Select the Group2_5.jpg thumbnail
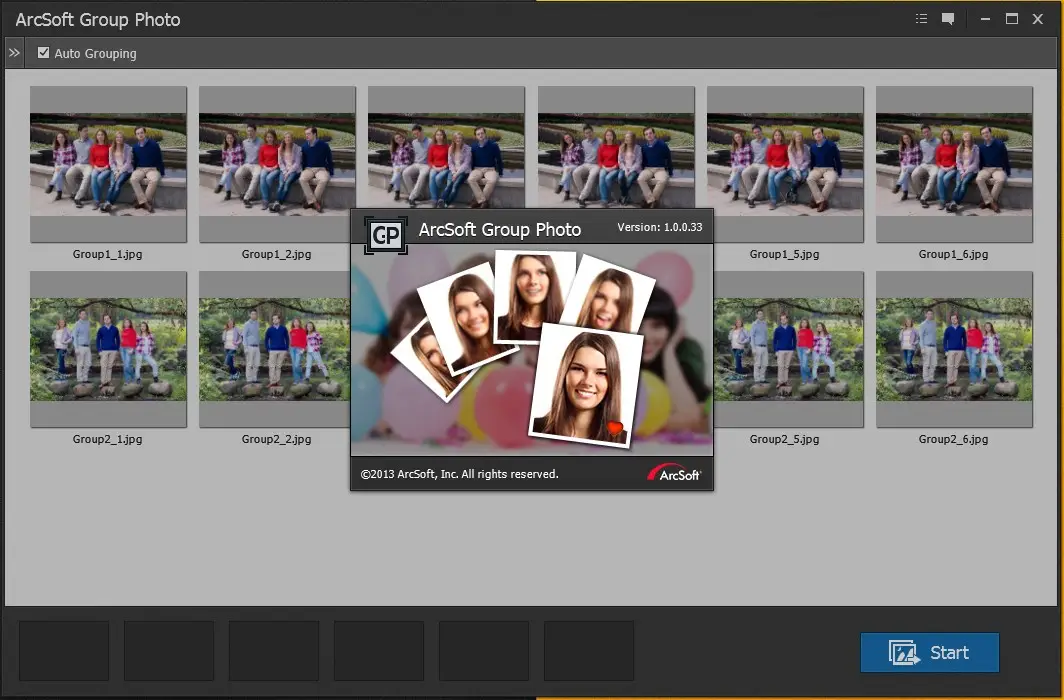The image size is (1064, 700). click(788, 349)
